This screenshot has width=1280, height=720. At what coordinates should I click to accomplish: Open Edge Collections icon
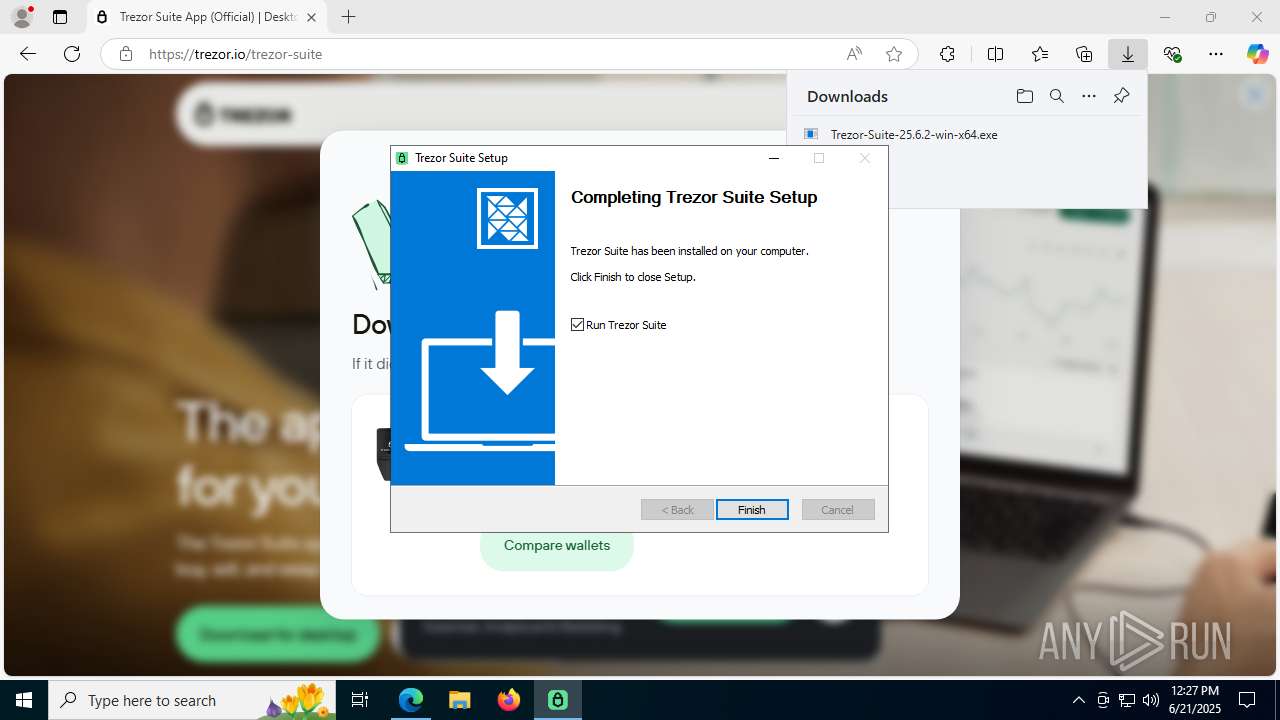[1084, 54]
